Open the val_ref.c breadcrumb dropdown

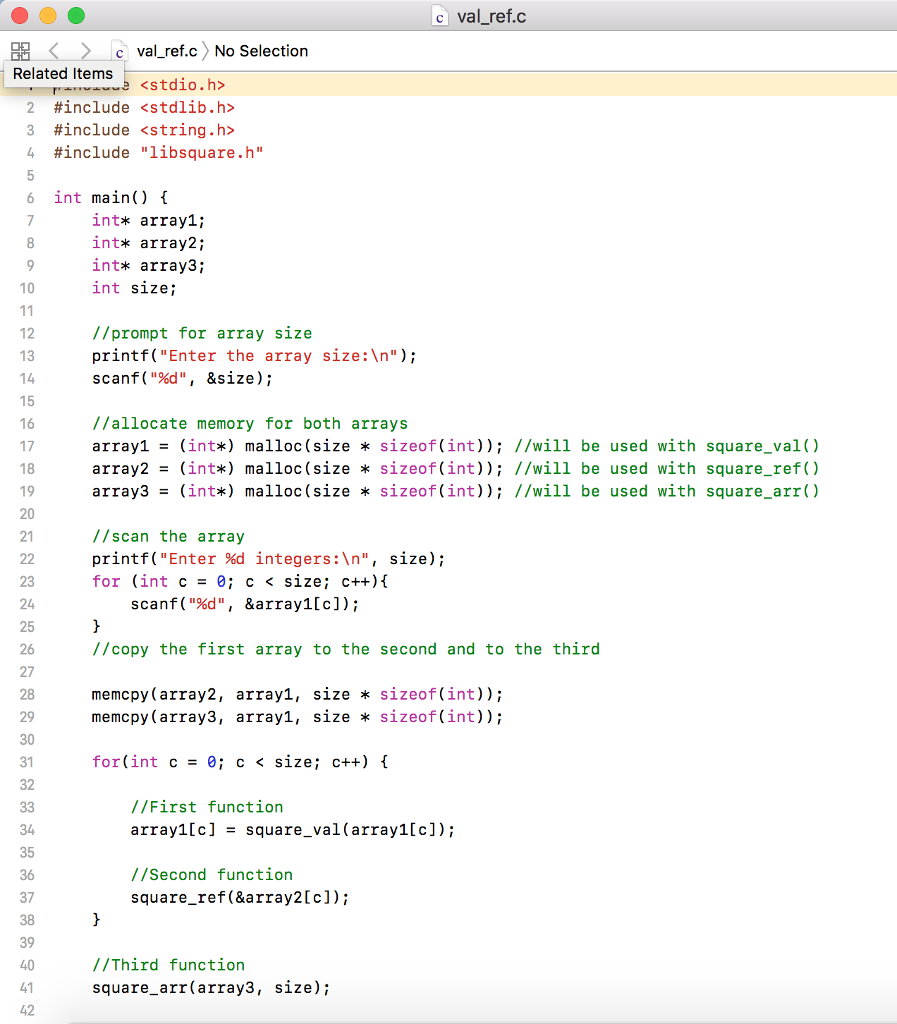(x=168, y=51)
